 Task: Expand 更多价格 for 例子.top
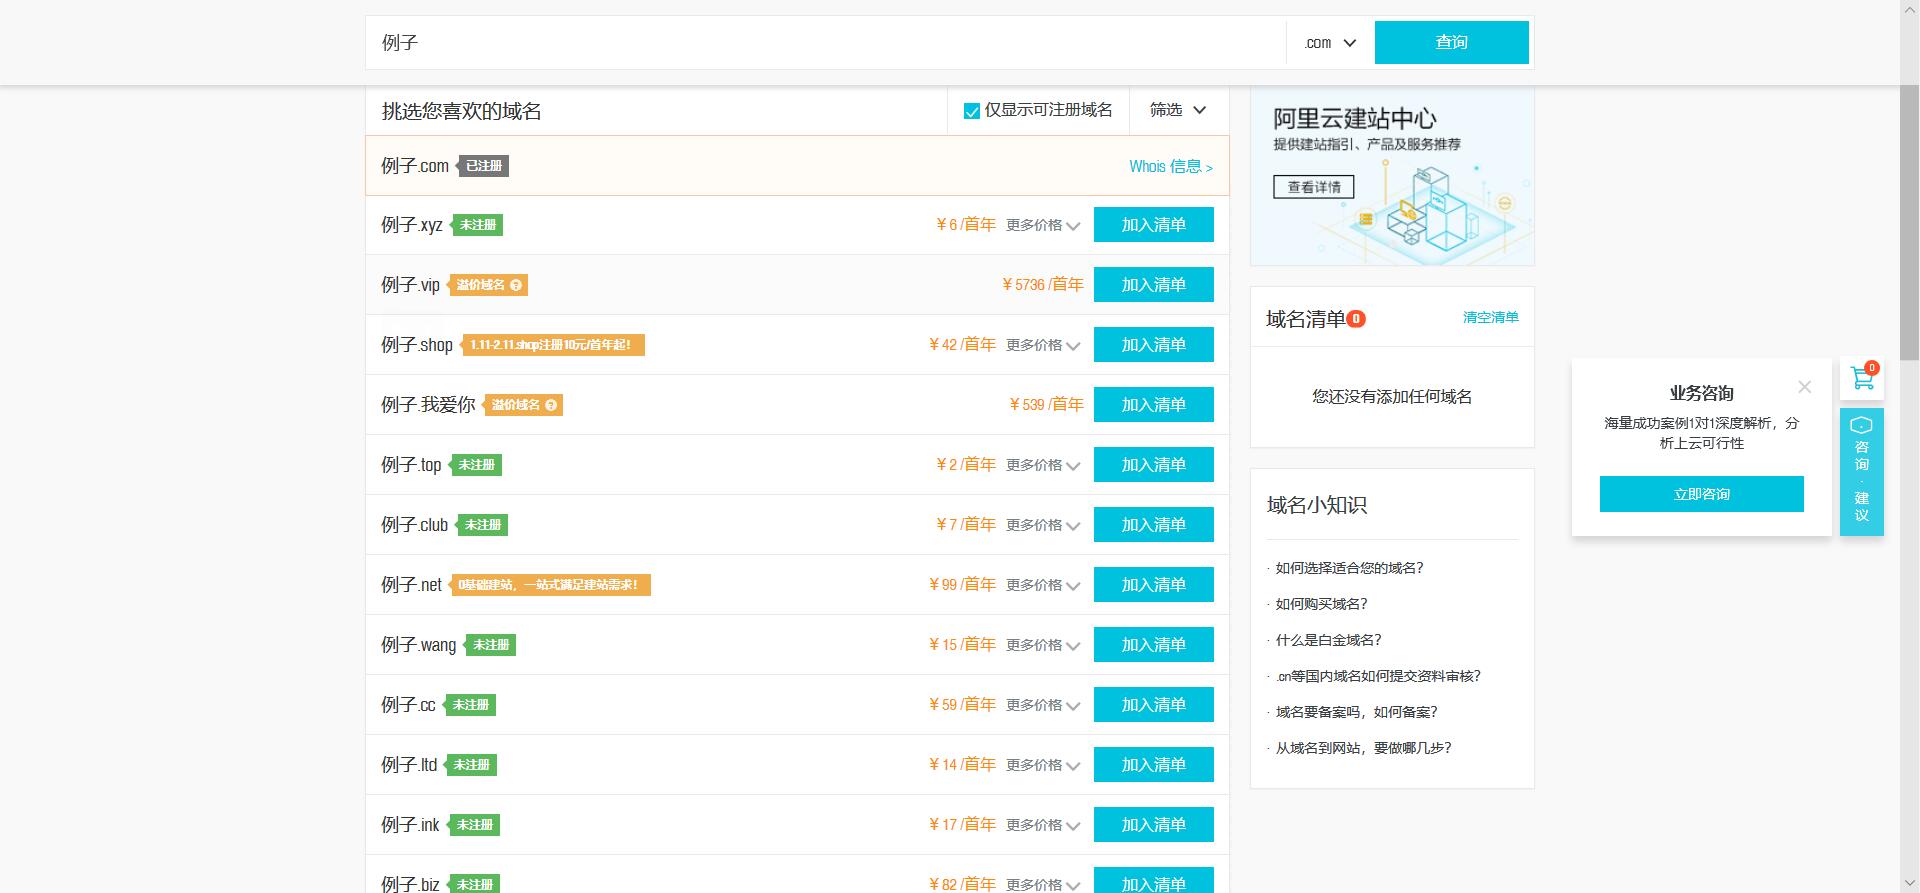[x=1043, y=466]
